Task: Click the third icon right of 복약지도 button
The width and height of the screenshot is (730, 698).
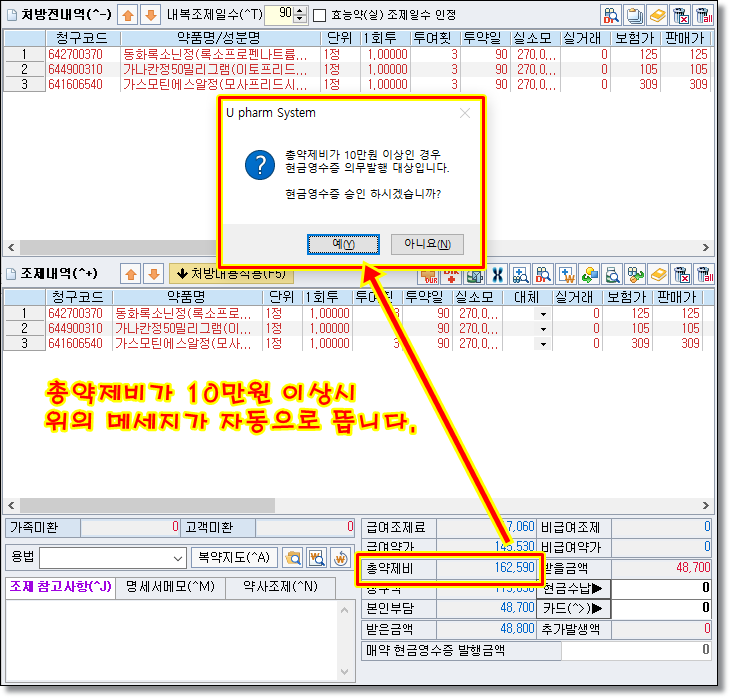Action: point(340,557)
